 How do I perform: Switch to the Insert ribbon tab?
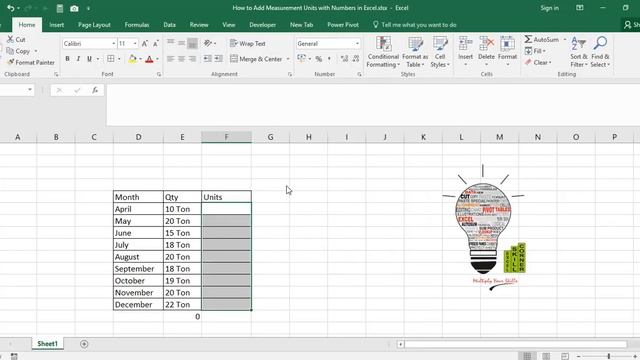point(56,25)
